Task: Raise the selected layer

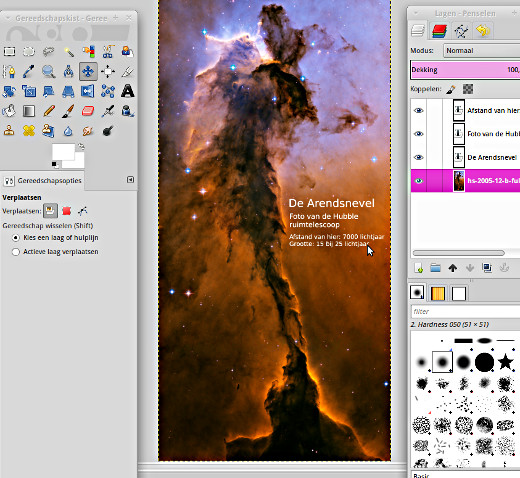Action: point(453,268)
